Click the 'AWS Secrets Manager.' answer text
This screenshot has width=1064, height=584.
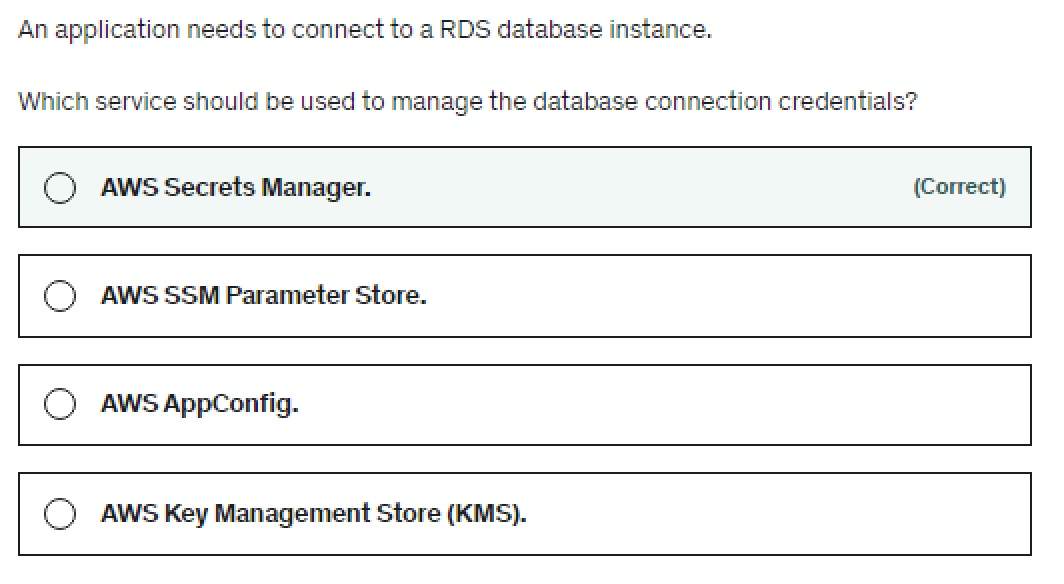tap(235, 187)
